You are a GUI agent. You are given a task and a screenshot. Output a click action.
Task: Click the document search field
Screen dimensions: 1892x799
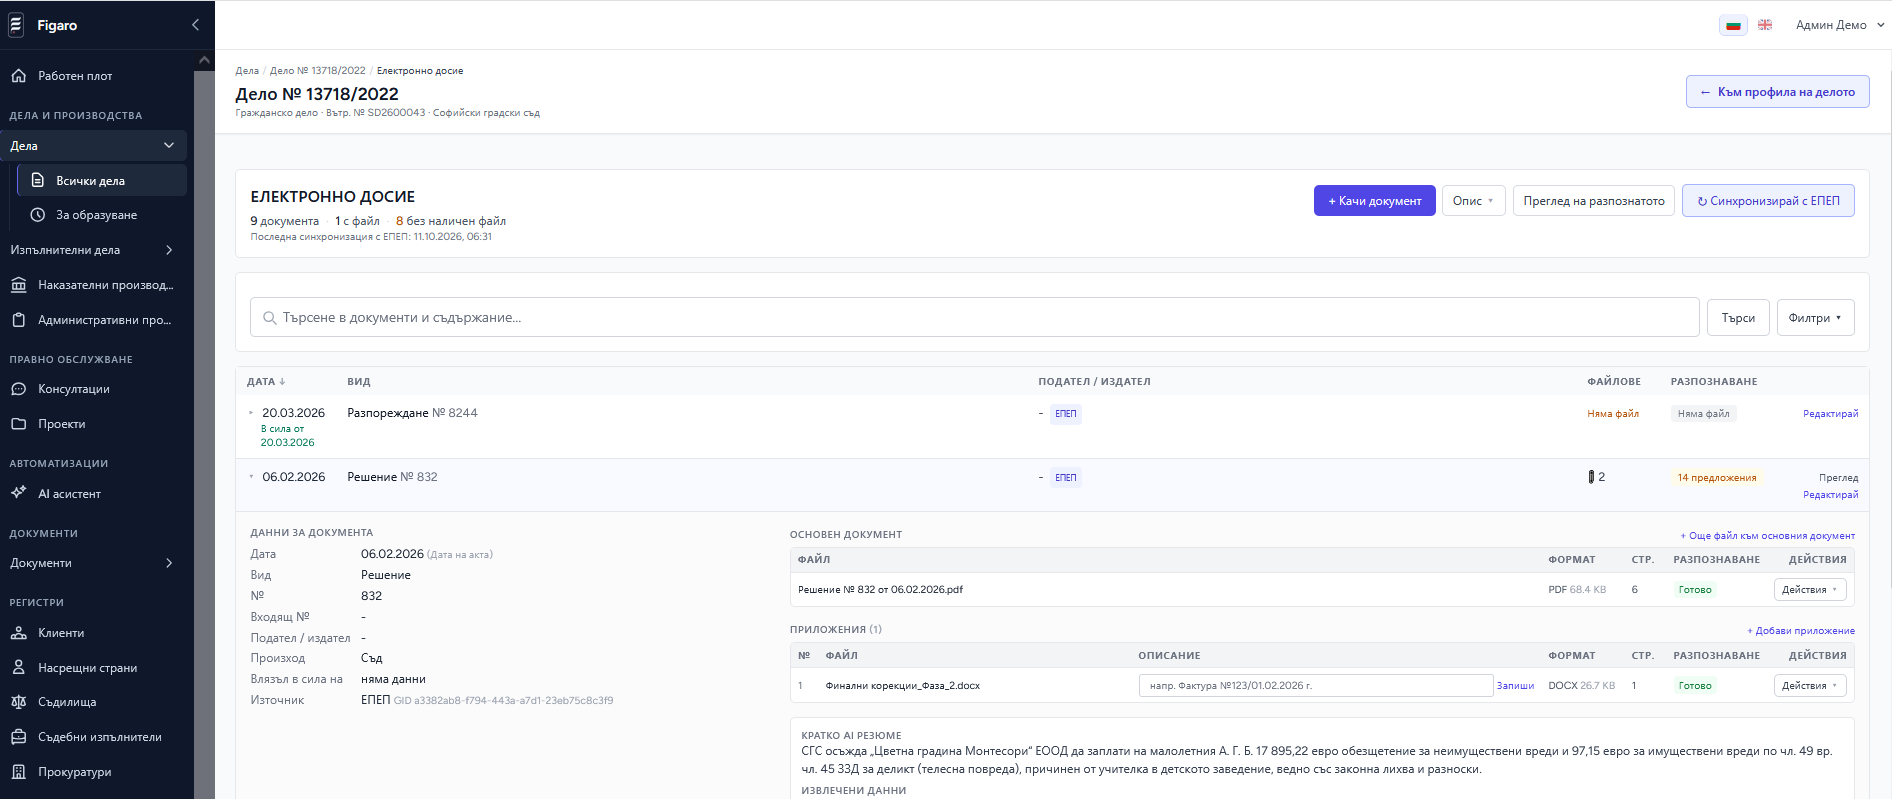tap(974, 317)
